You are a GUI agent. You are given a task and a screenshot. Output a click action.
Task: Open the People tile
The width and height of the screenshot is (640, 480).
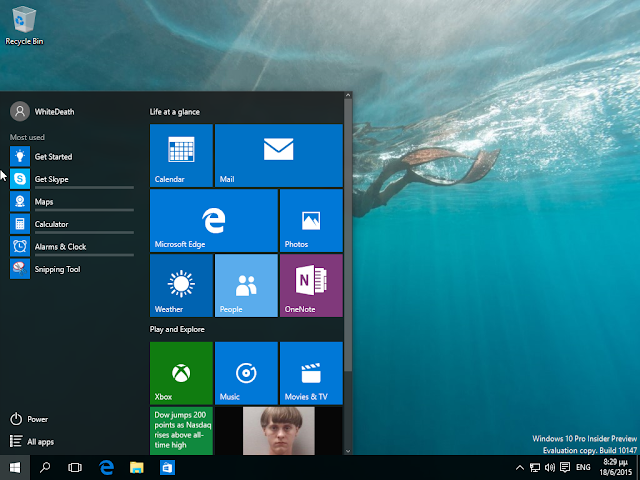[246, 285]
